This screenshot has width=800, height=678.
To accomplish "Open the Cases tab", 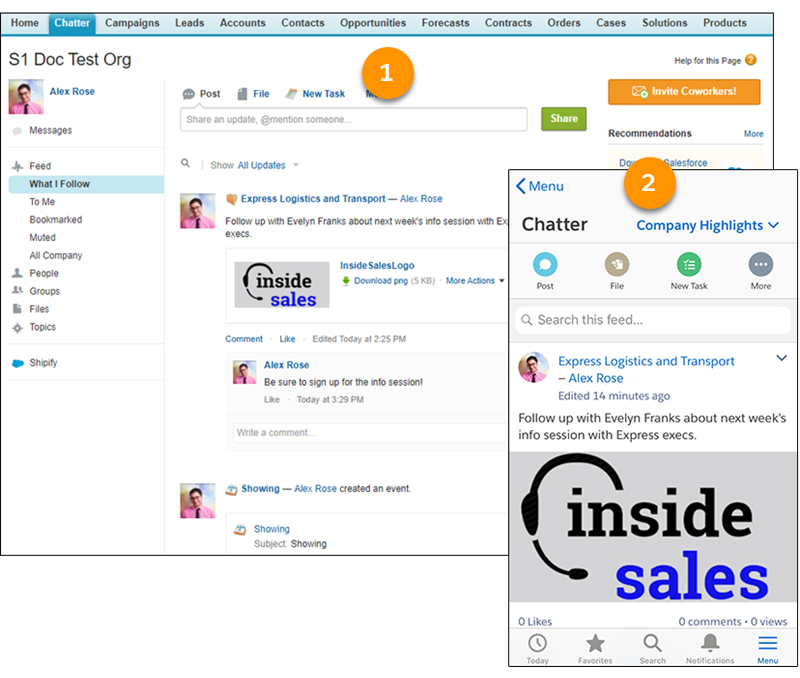I will point(611,23).
